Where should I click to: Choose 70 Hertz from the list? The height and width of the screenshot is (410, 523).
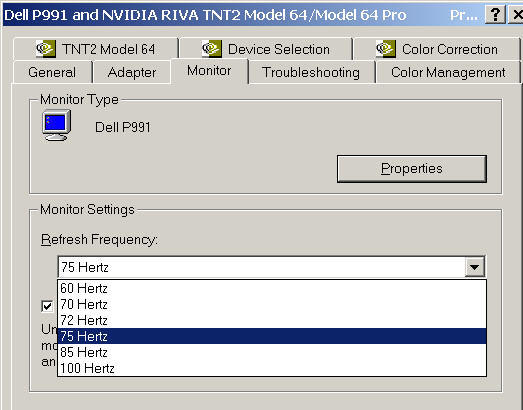(272, 304)
